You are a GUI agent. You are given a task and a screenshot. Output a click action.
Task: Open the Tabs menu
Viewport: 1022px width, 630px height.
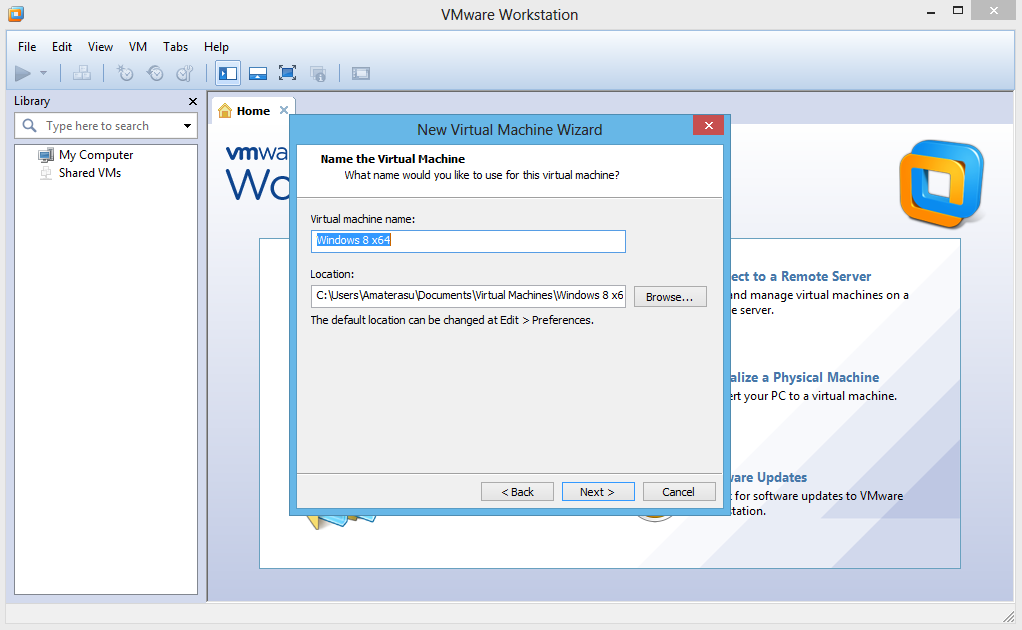175,47
